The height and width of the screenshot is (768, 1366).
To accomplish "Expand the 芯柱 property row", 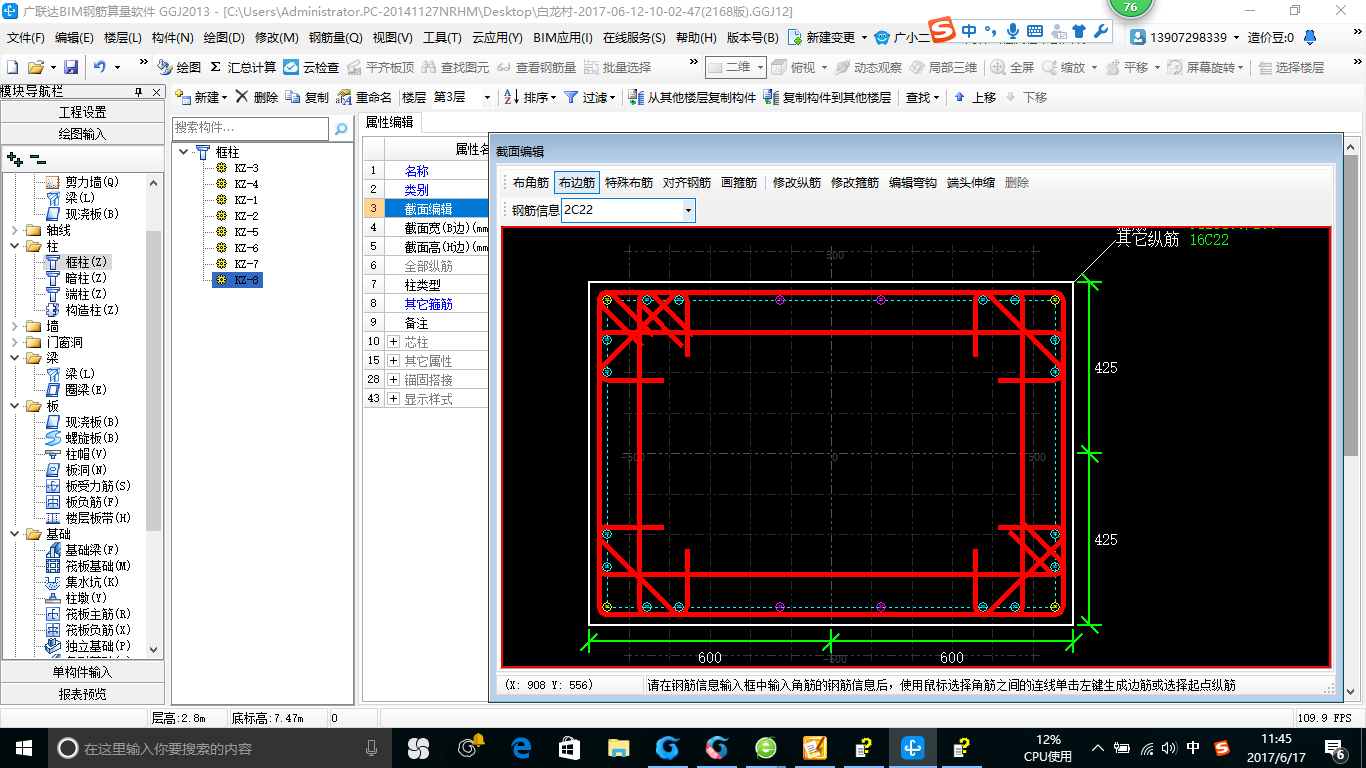I will click(x=392, y=342).
